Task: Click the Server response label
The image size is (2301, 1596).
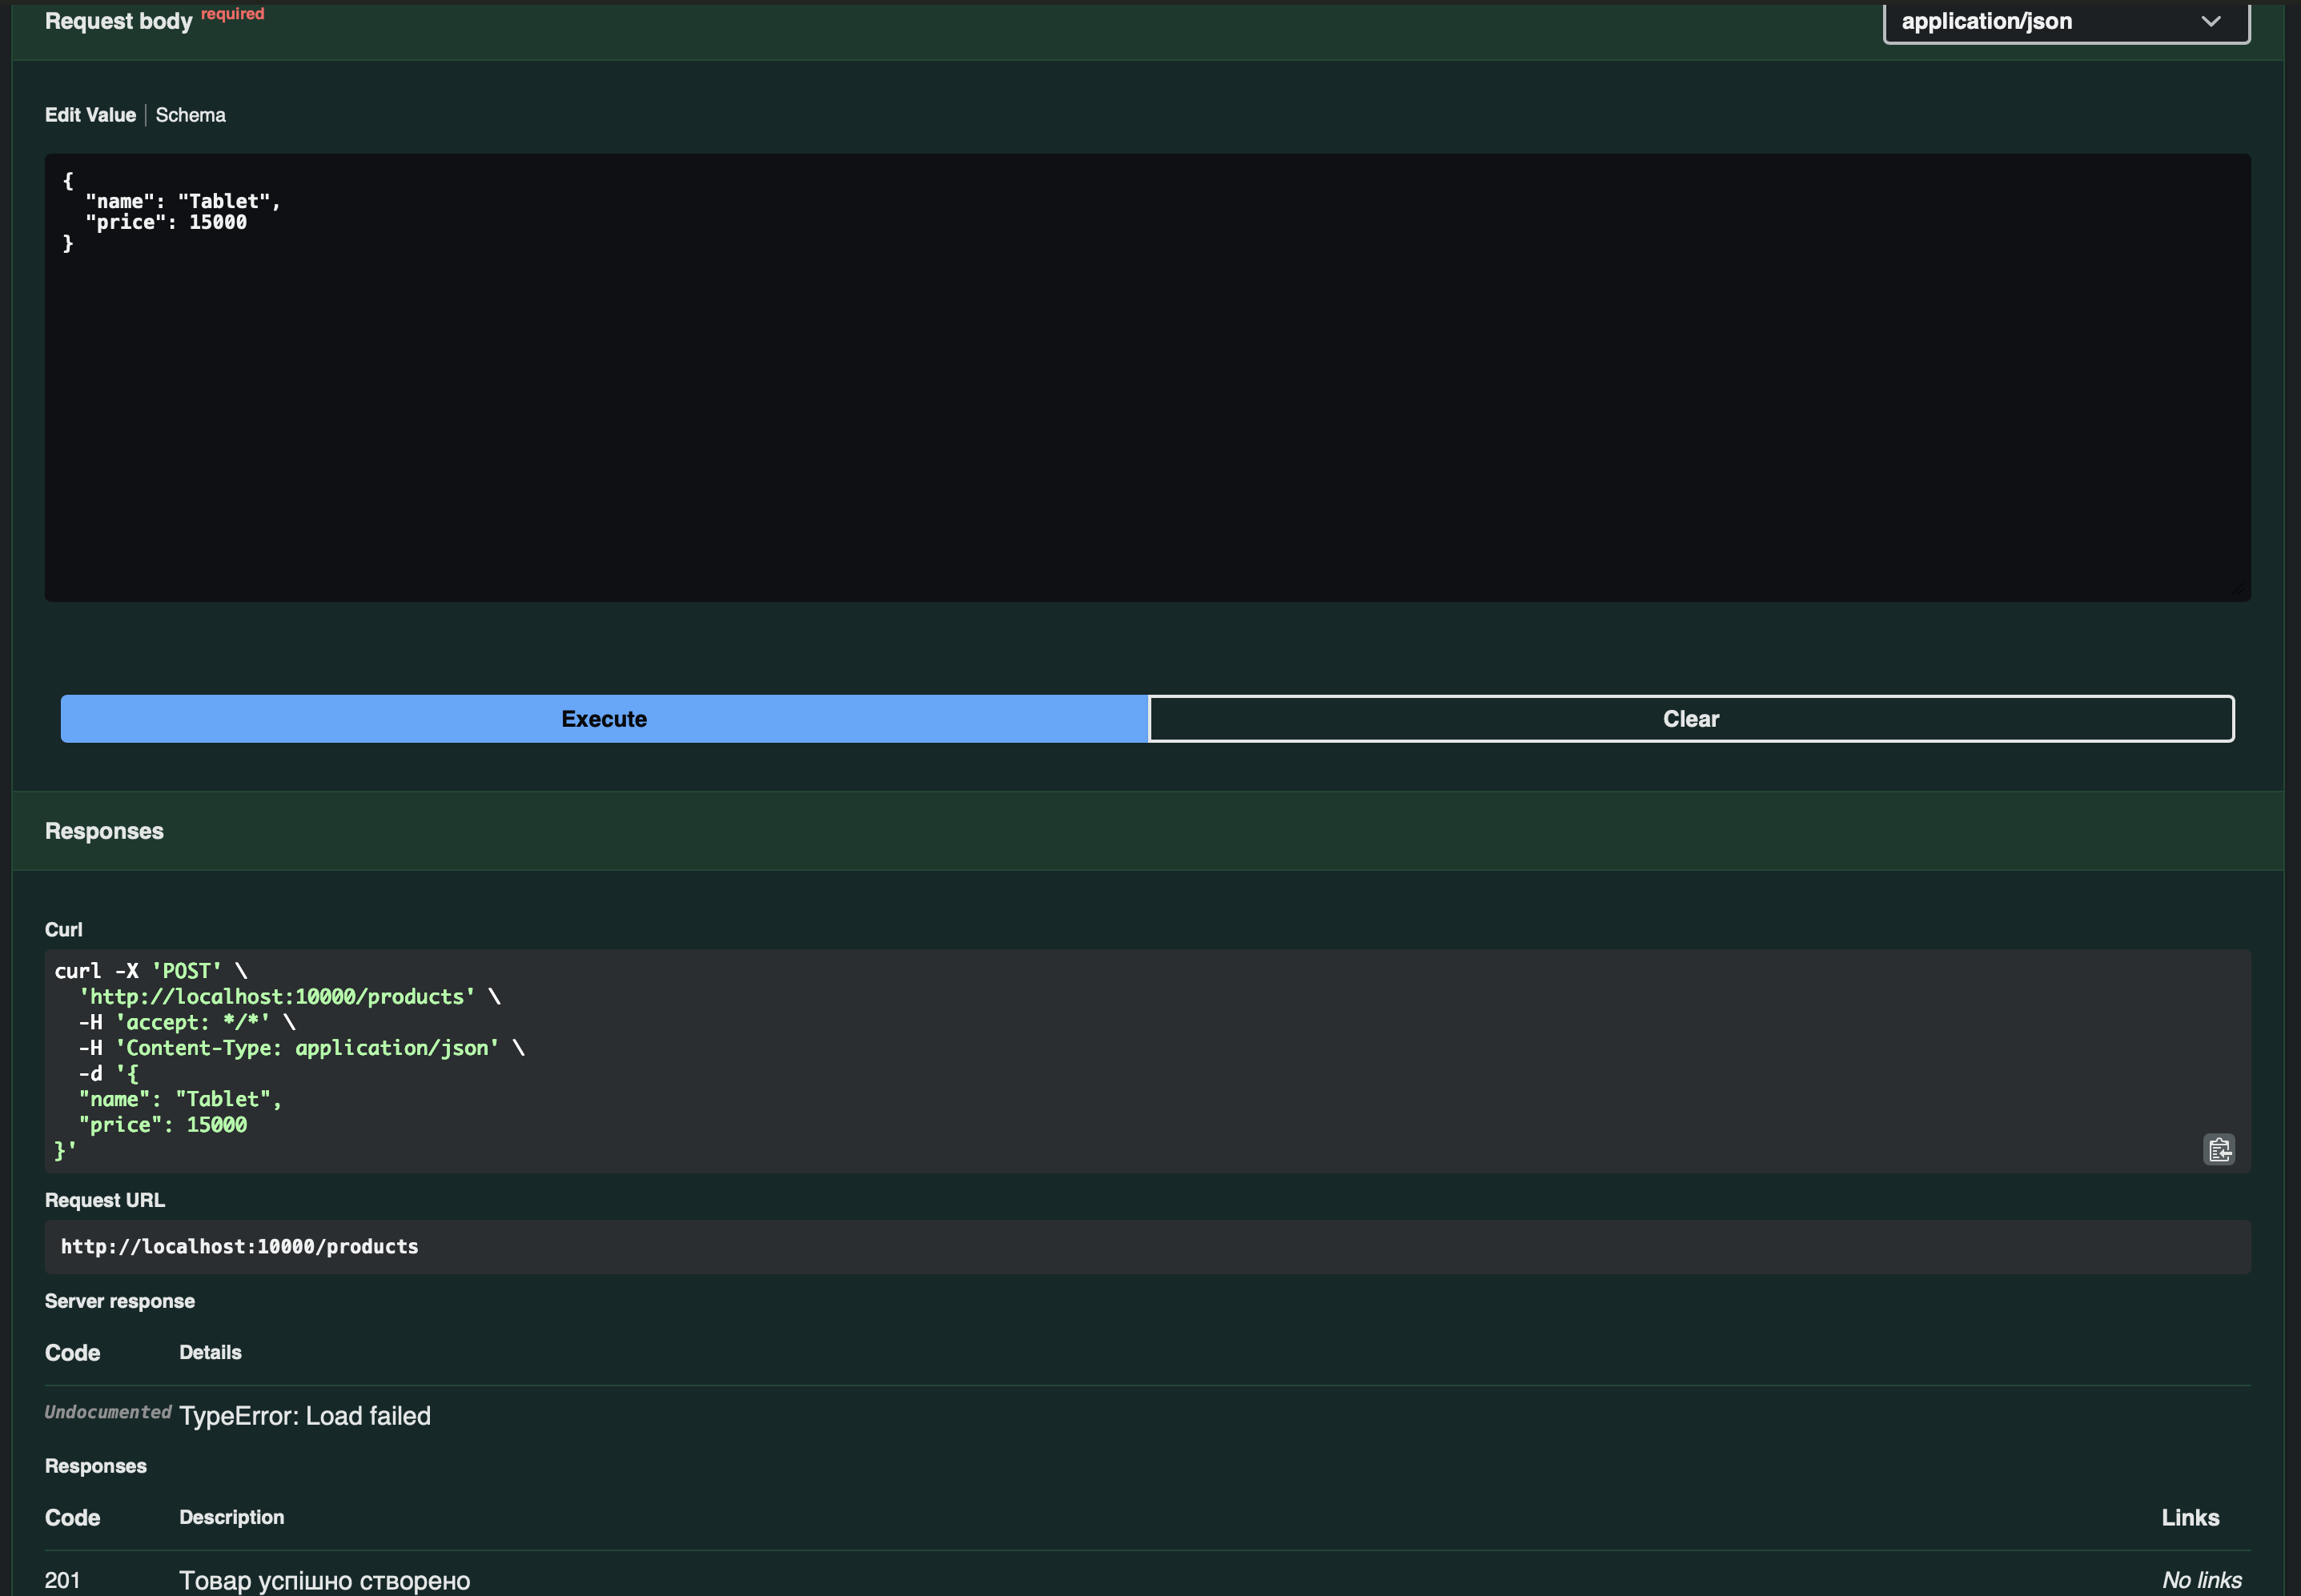Action: (120, 1301)
